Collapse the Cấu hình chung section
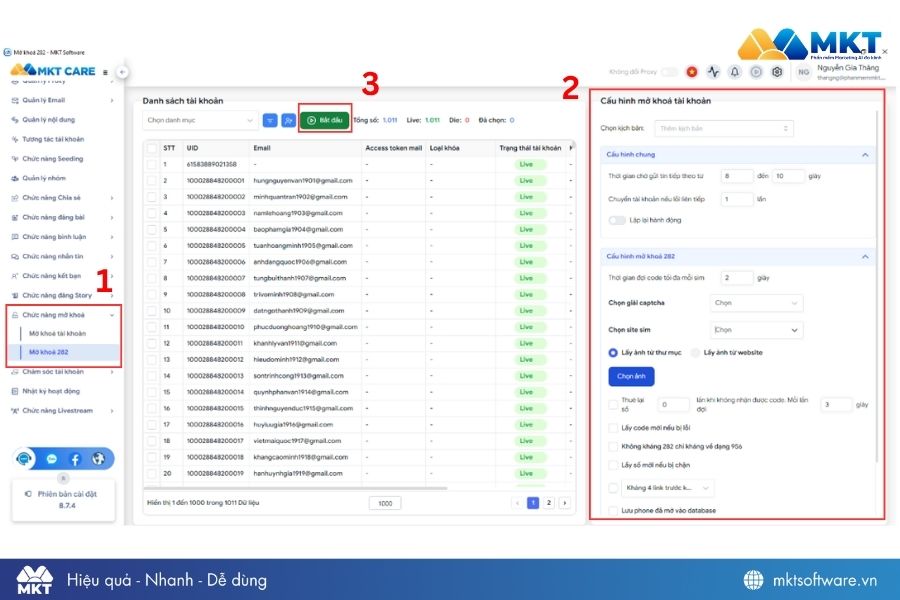Viewport: 900px width, 600px height. pos(865,154)
